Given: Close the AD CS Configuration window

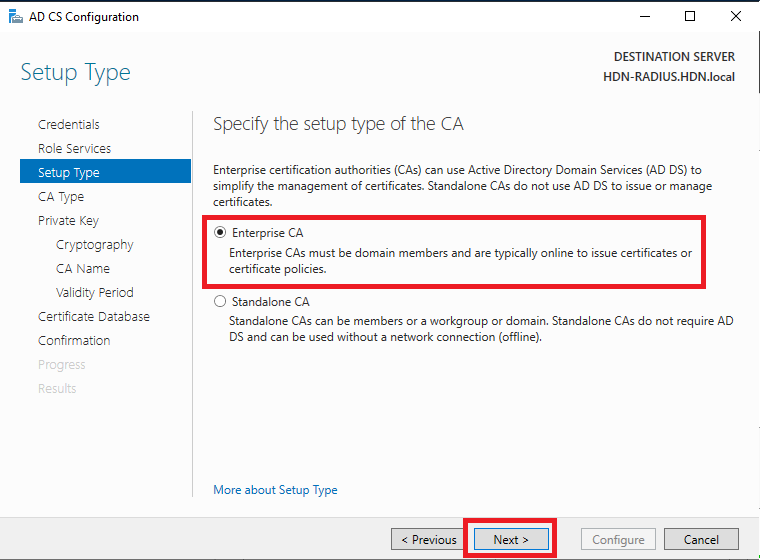Looking at the screenshot, I should (735, 16).
